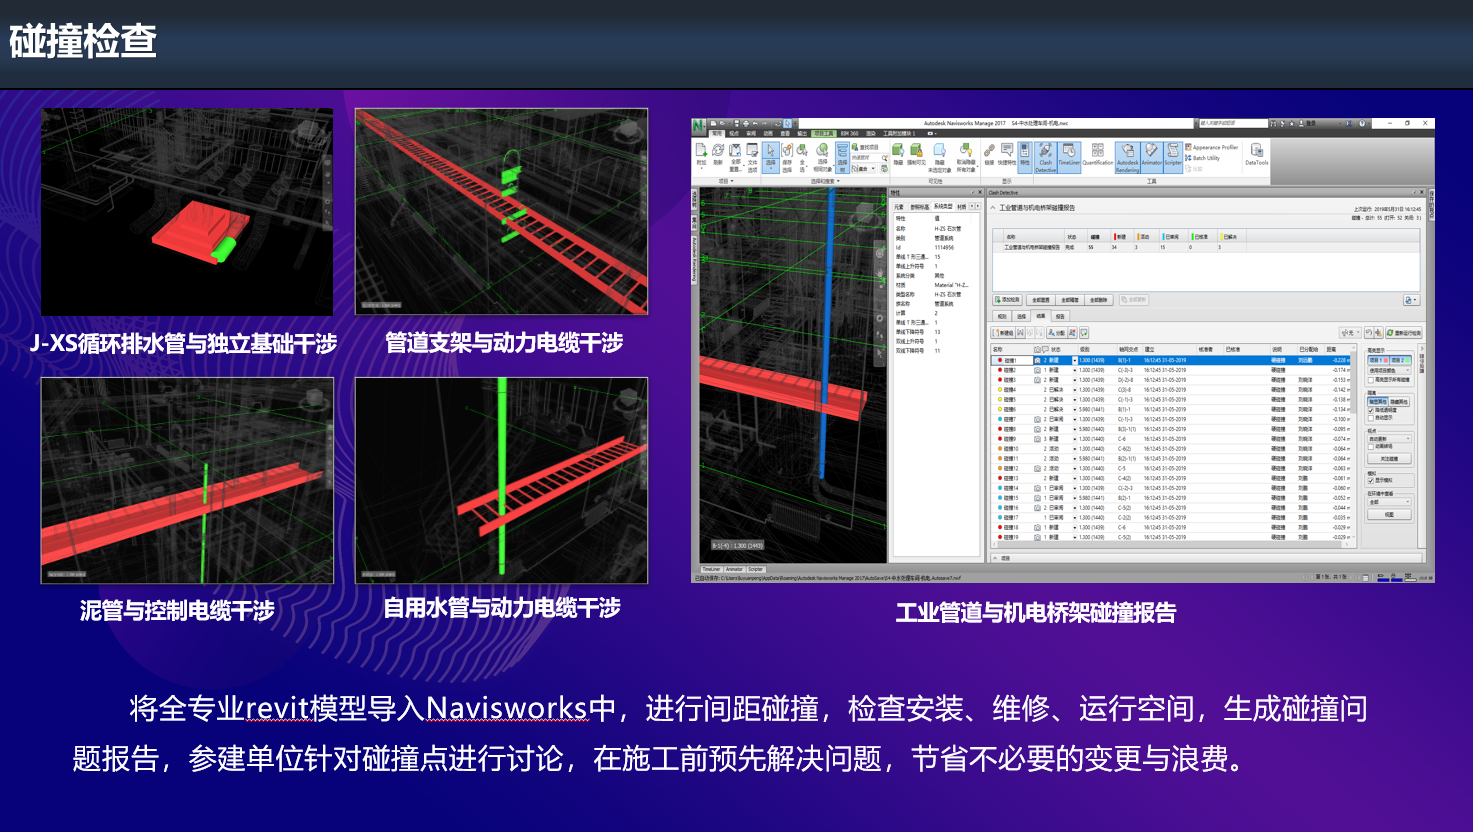Toggle 显示模拟 checkbox
The height and width of the screenshot is (832, 1473).
pyautogui.click(x=1371, y=481)
